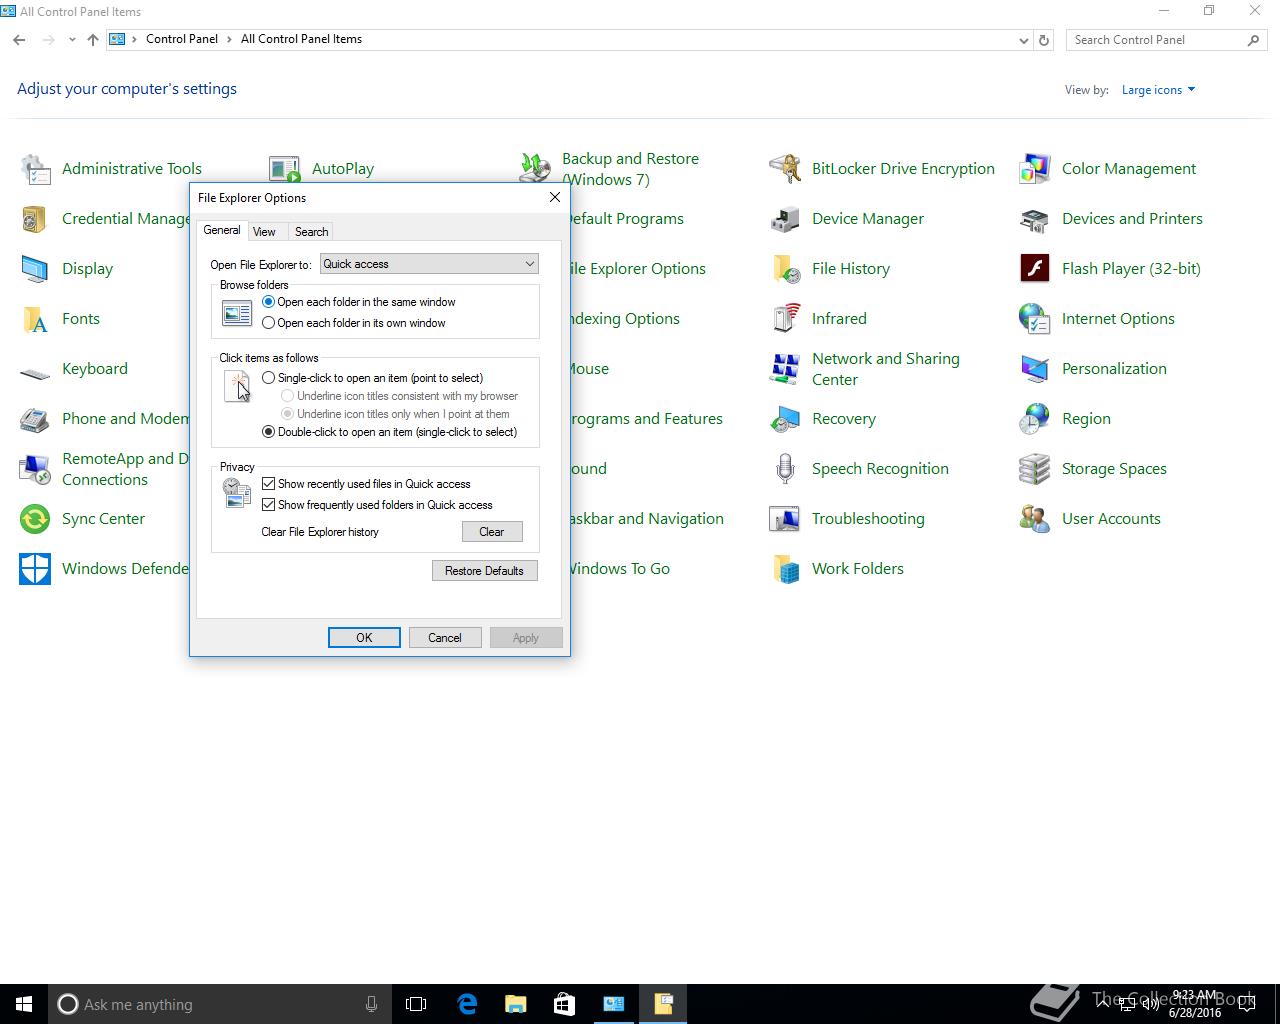Expand Open File Explorer to dropdown

click(429, 264)
